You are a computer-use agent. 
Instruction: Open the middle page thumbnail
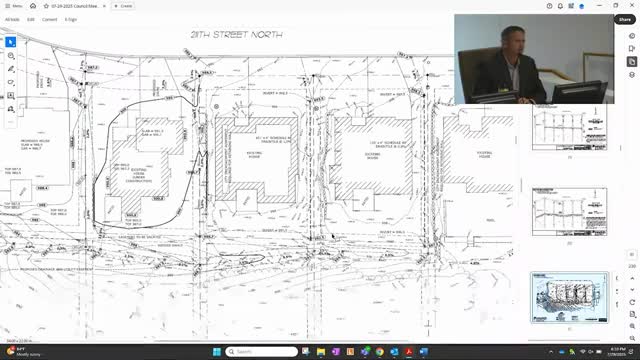click(x=569, y=212)
